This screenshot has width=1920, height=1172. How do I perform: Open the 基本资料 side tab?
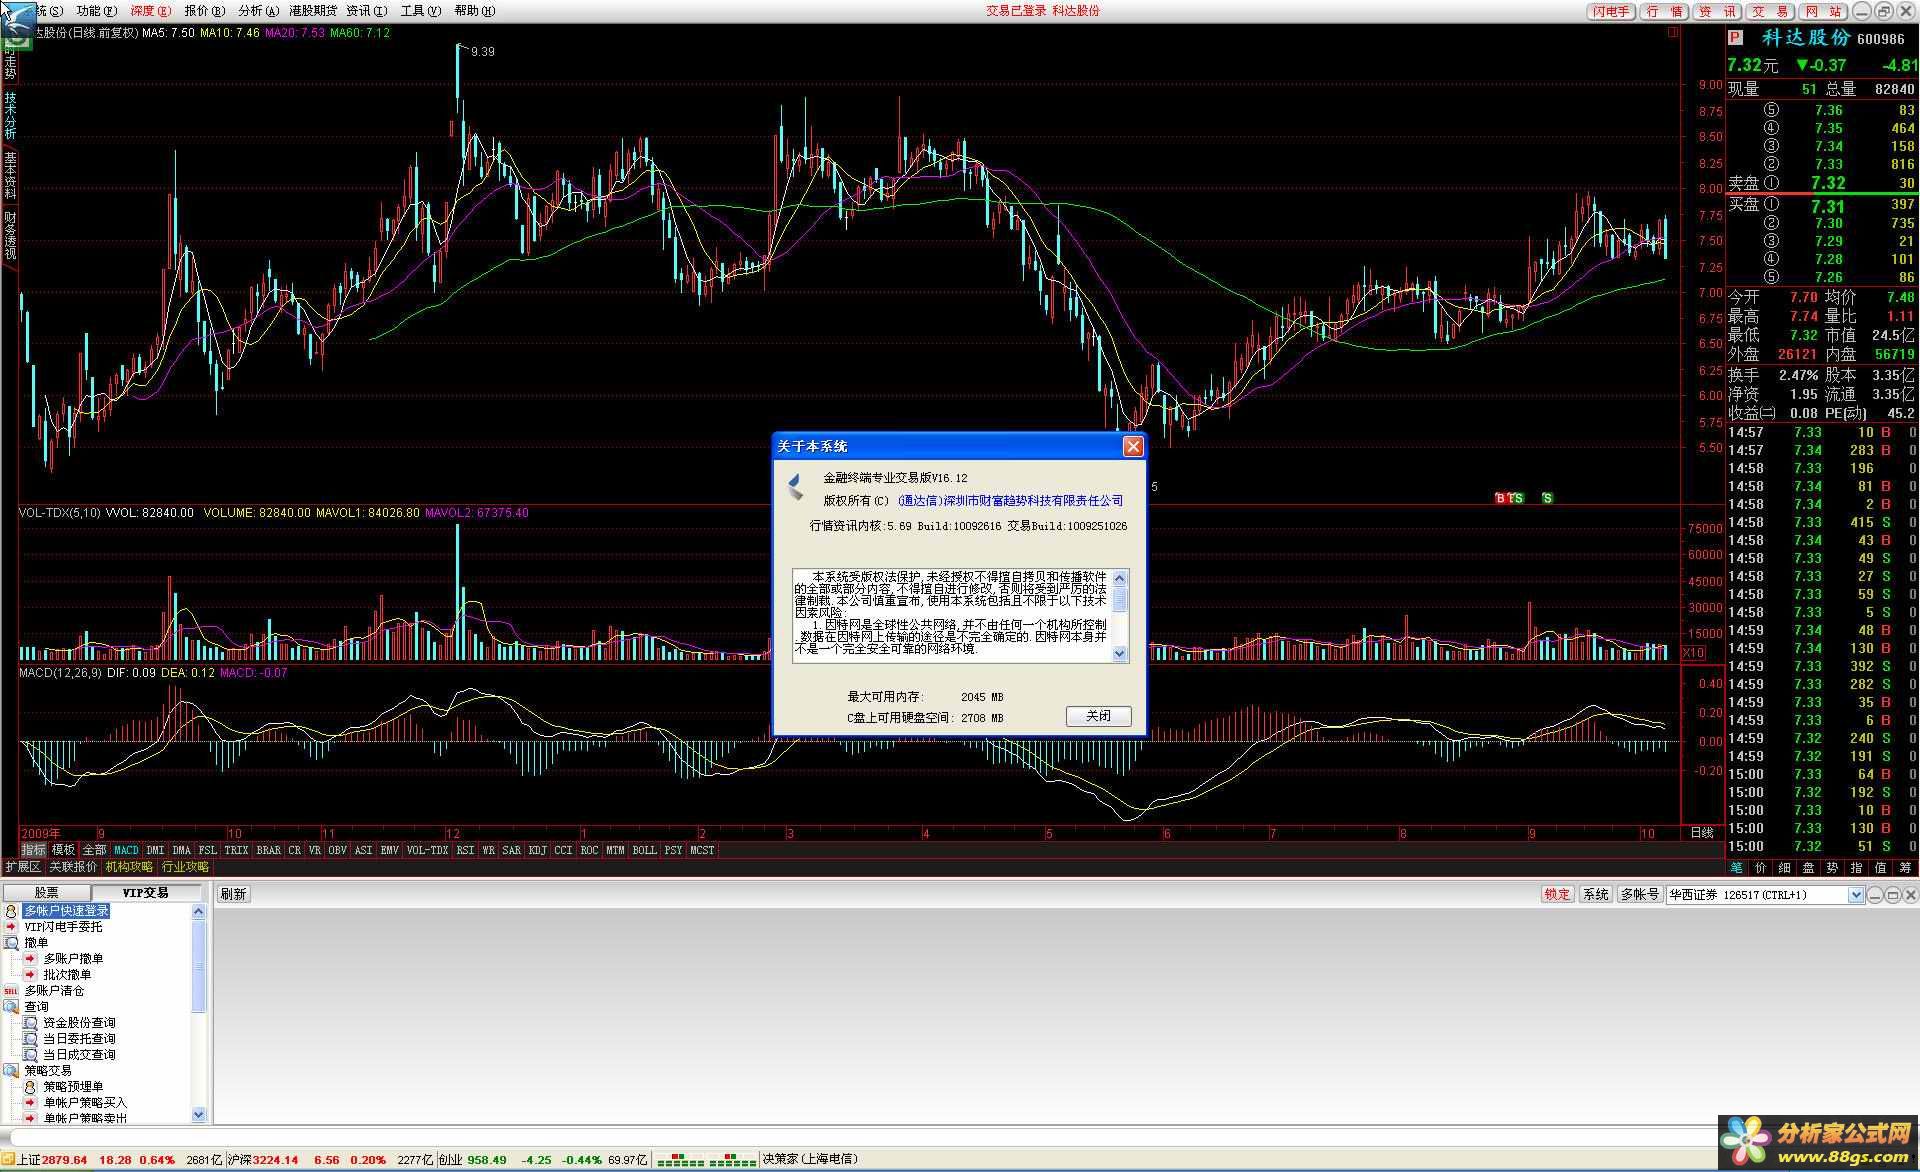tap(10, 175)
